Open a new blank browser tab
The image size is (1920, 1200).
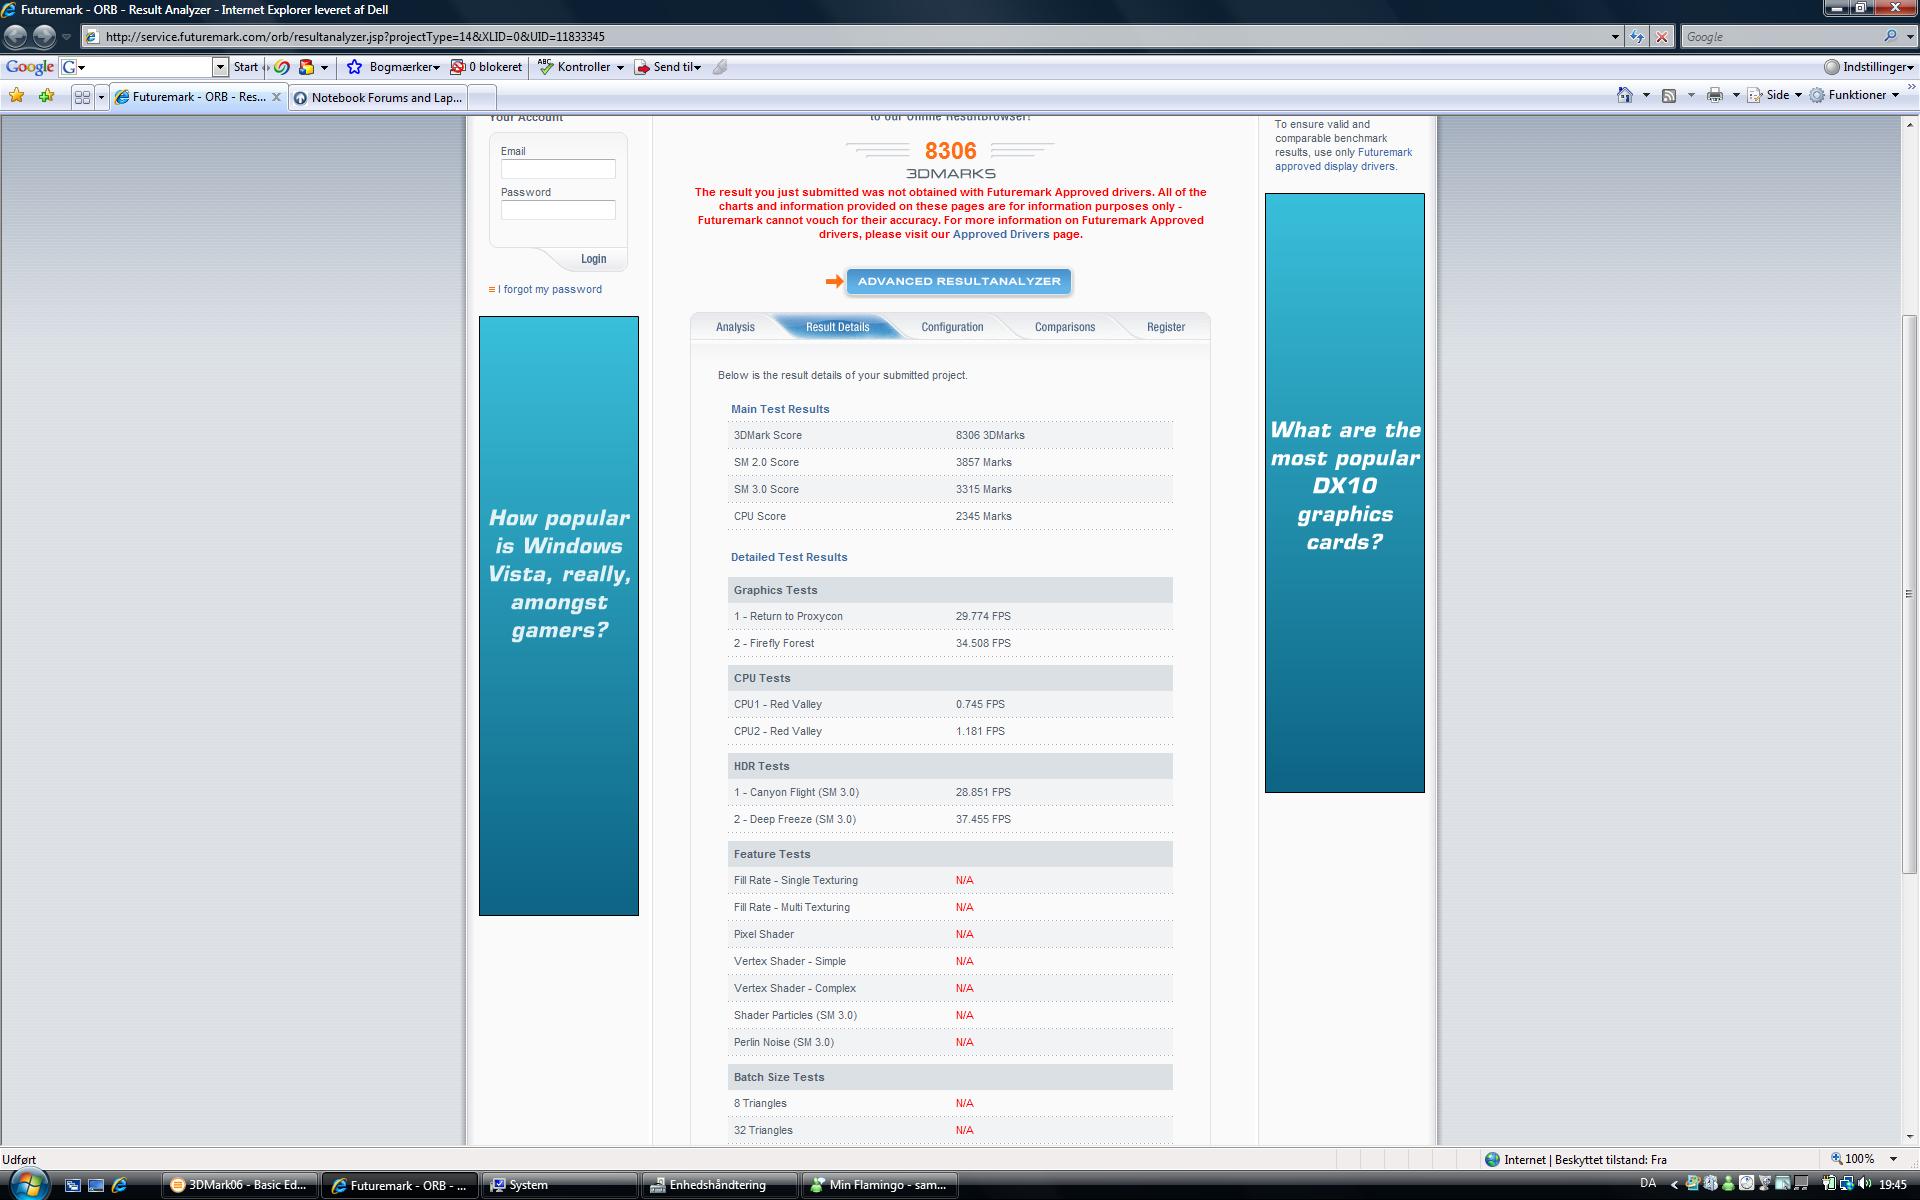pyautogui.click(x=482, y=97)
